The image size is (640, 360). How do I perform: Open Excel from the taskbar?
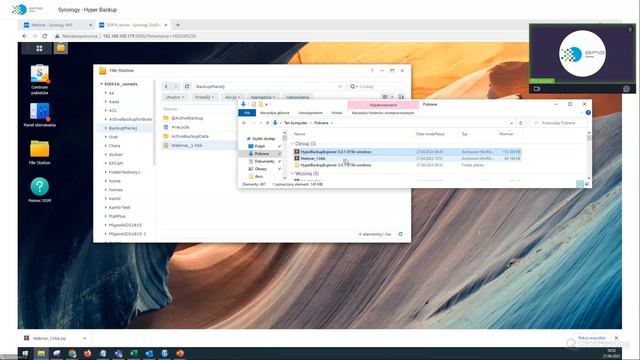134,353
